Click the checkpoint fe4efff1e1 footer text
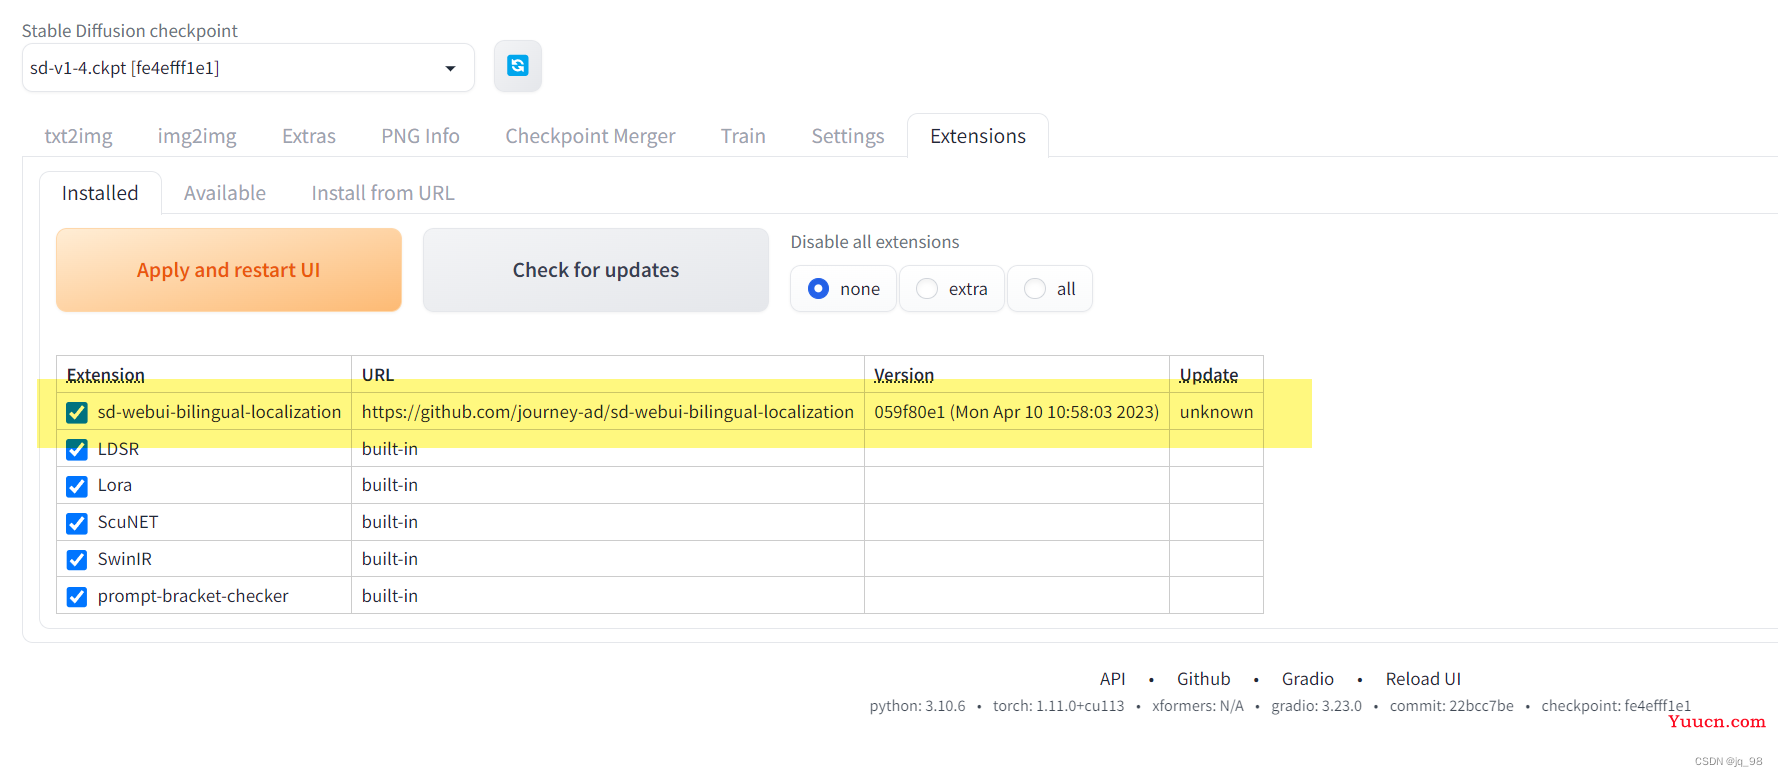Screen dimensions: 1778x776 1616,706
